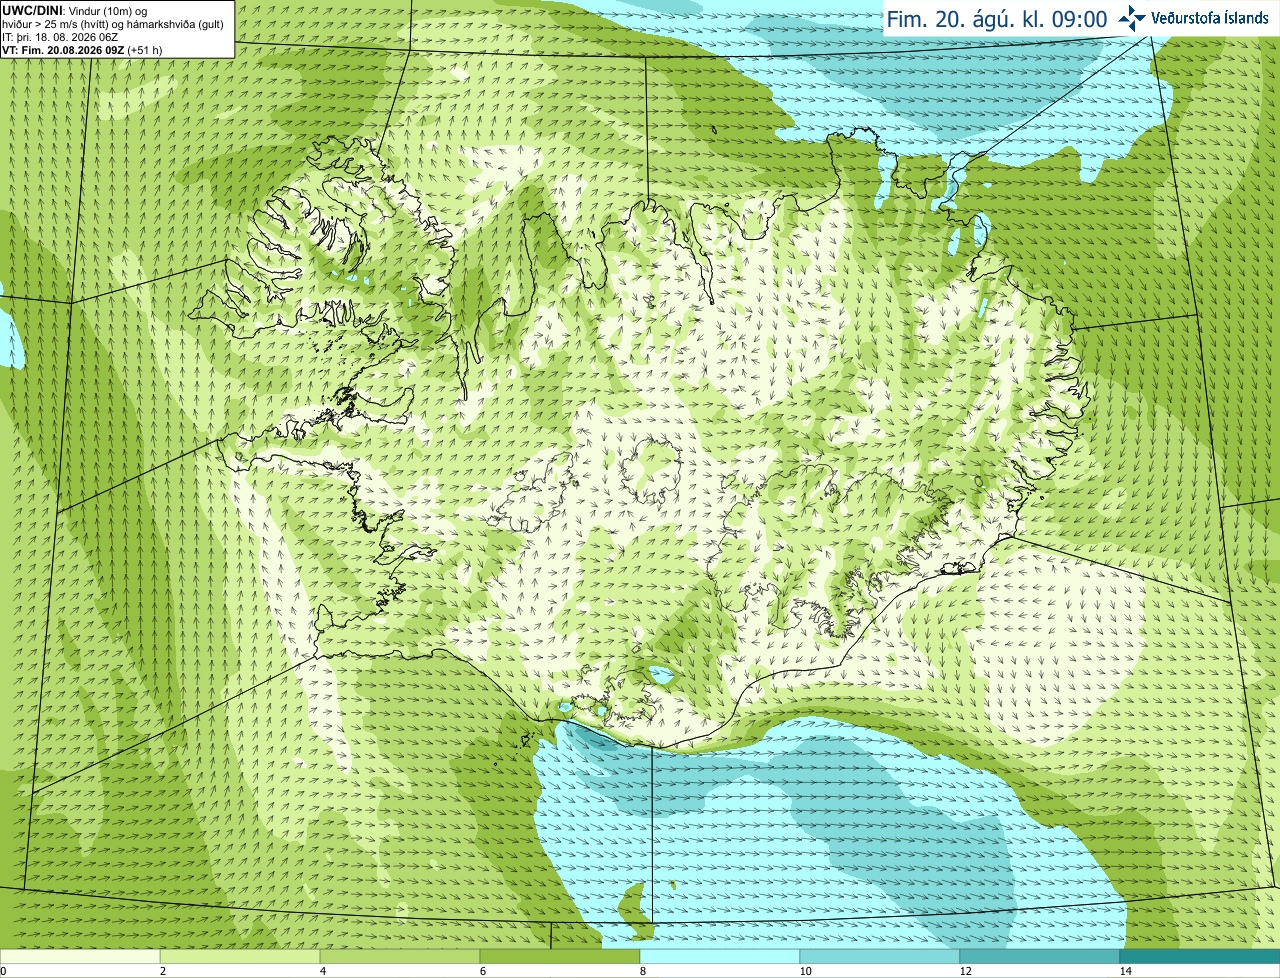This screenshot has width=1280, height=978.
Task: Choose the 10–12 m/s legend swatch
Action: pos(880,957)
